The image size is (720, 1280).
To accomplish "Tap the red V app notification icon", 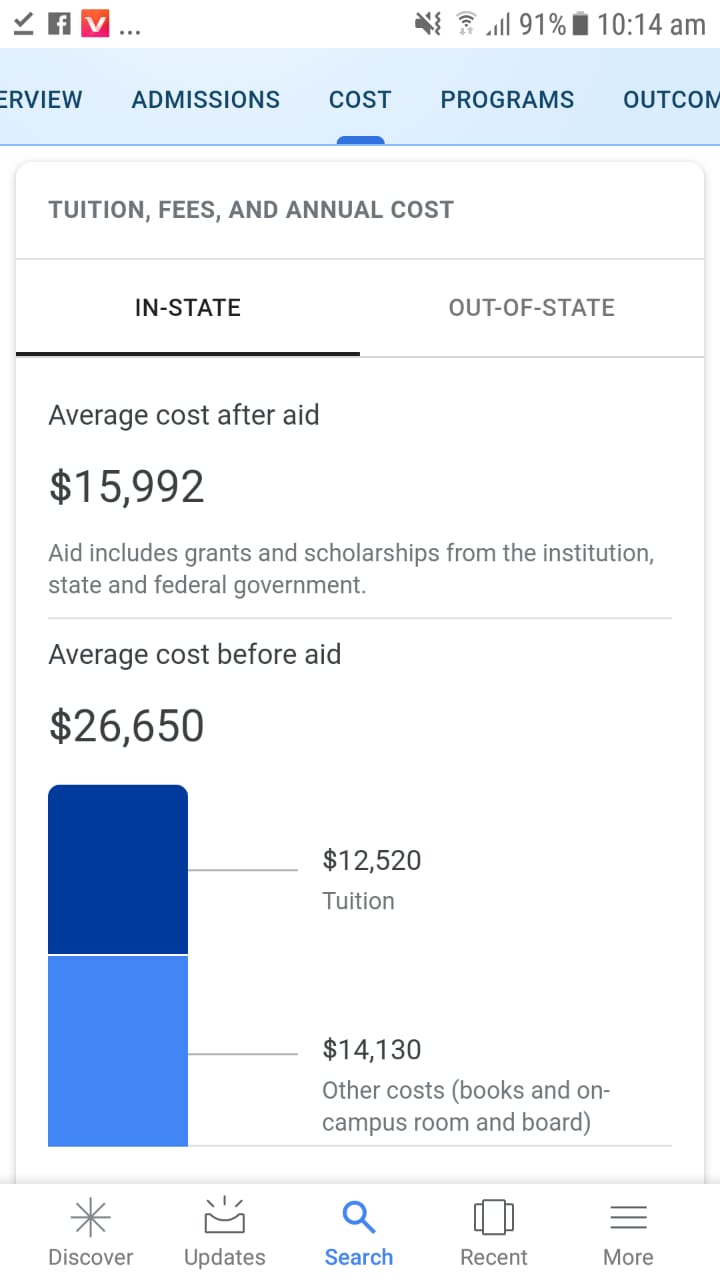I will 94,23.
